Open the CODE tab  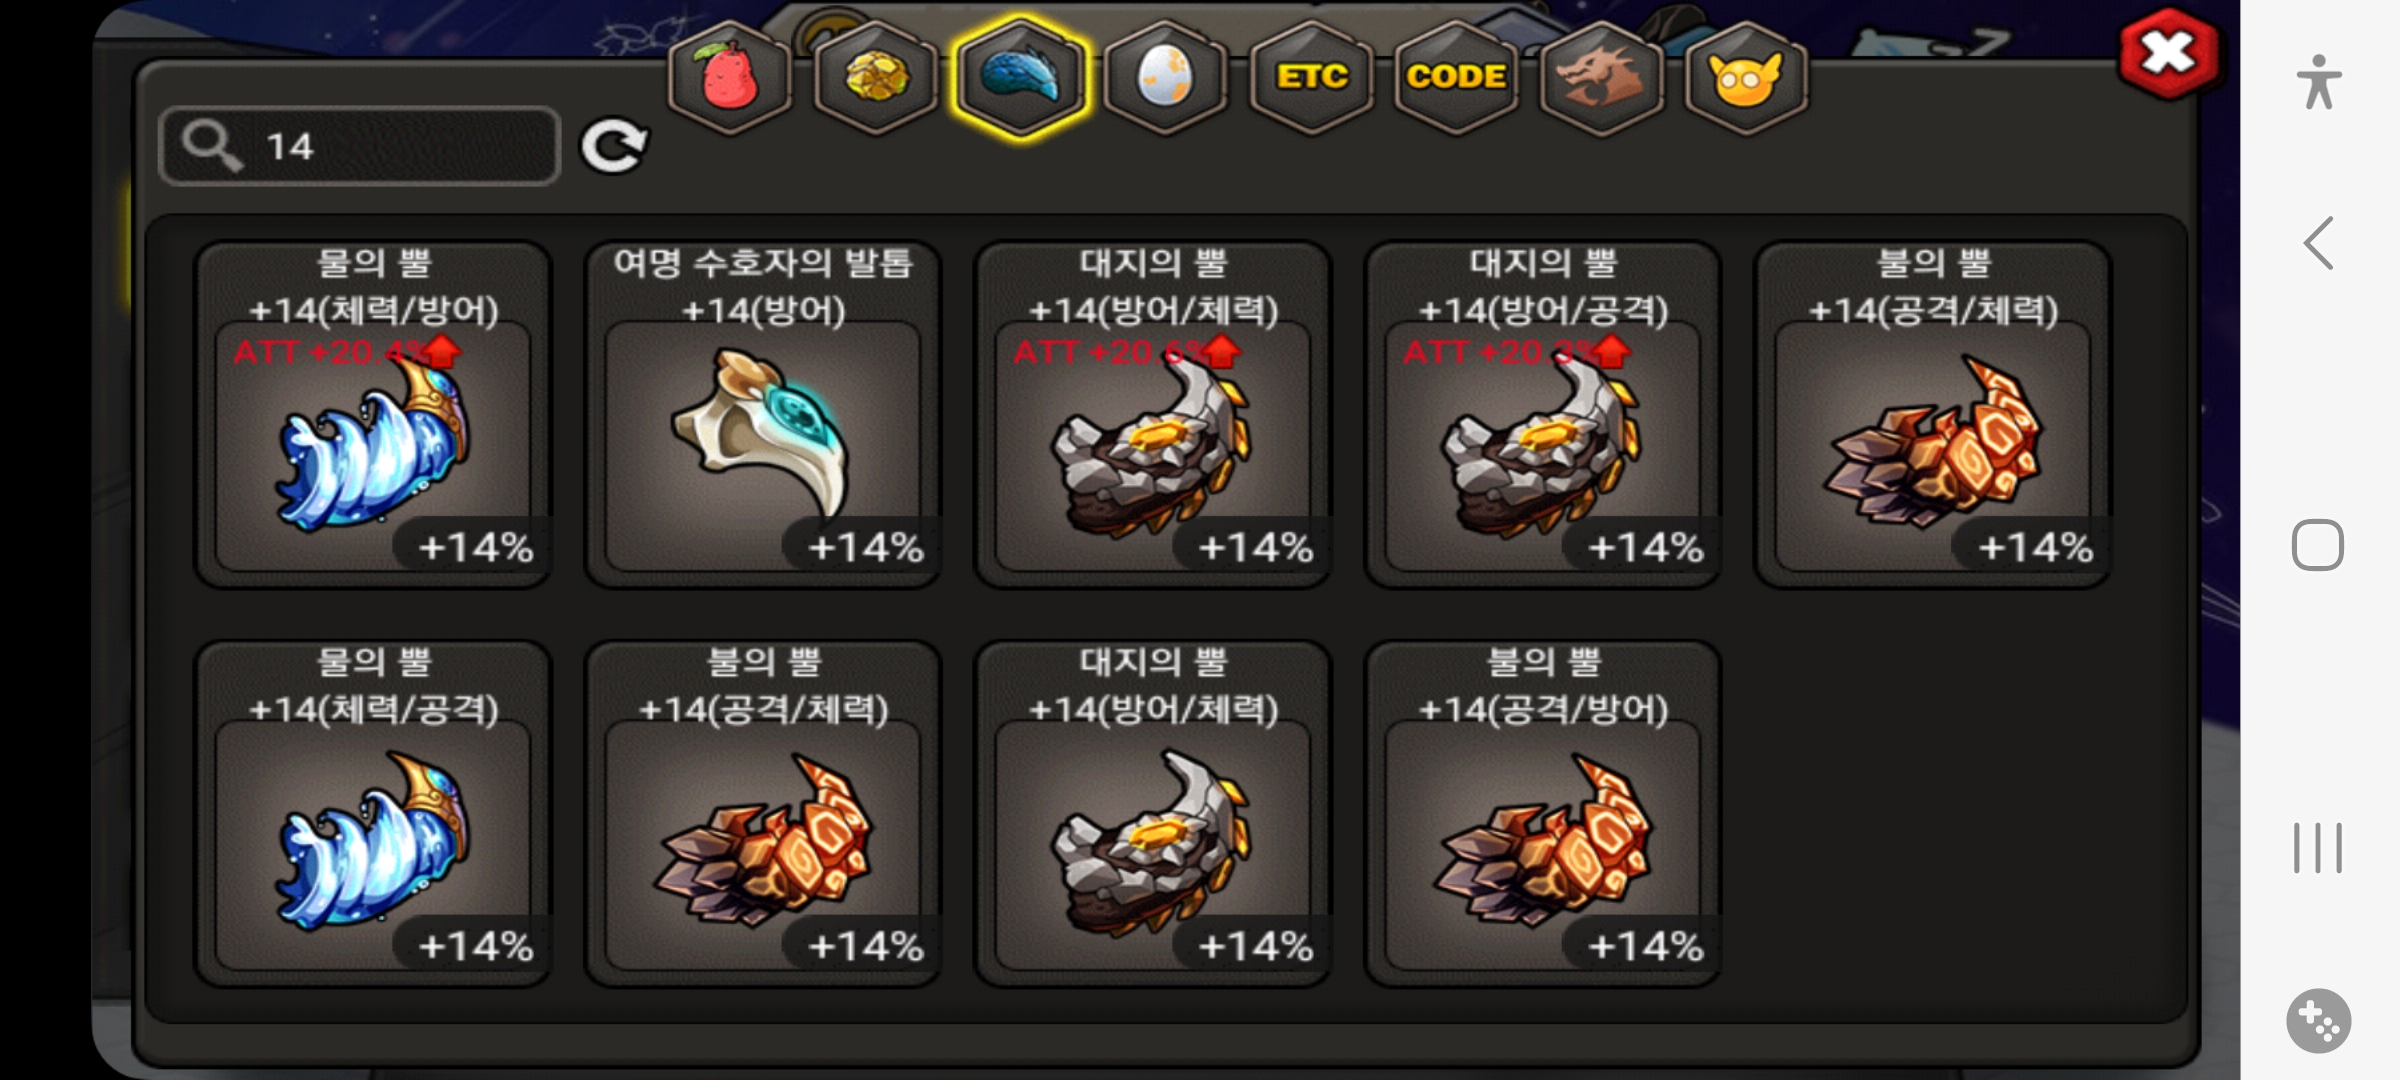[x=1457, y=78]
